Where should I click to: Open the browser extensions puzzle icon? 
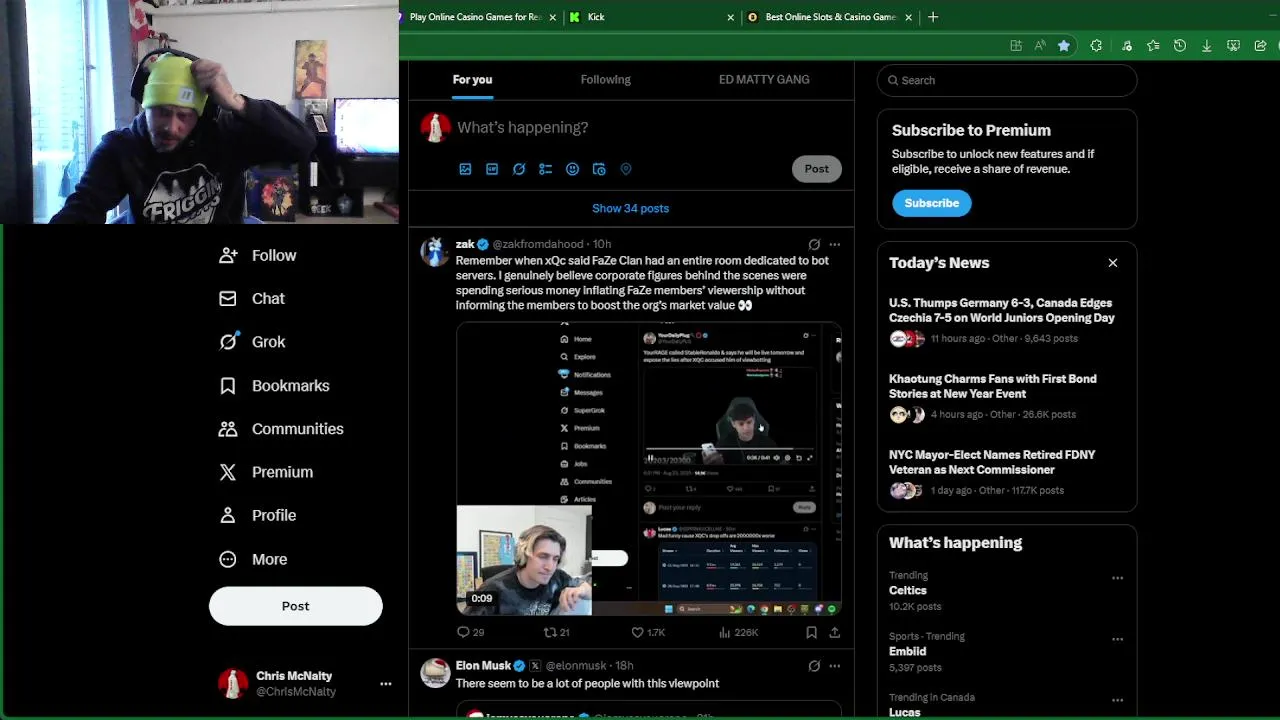point(1096,45)
